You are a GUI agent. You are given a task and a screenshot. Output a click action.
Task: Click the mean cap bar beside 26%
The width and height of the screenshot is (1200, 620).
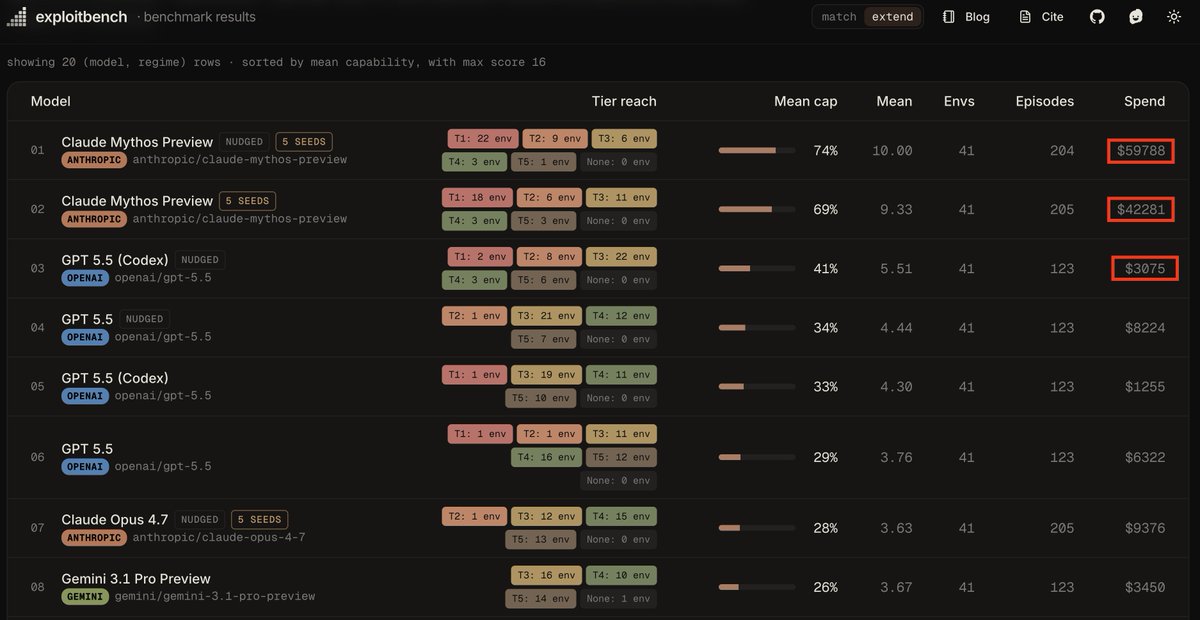coord(757,588)
